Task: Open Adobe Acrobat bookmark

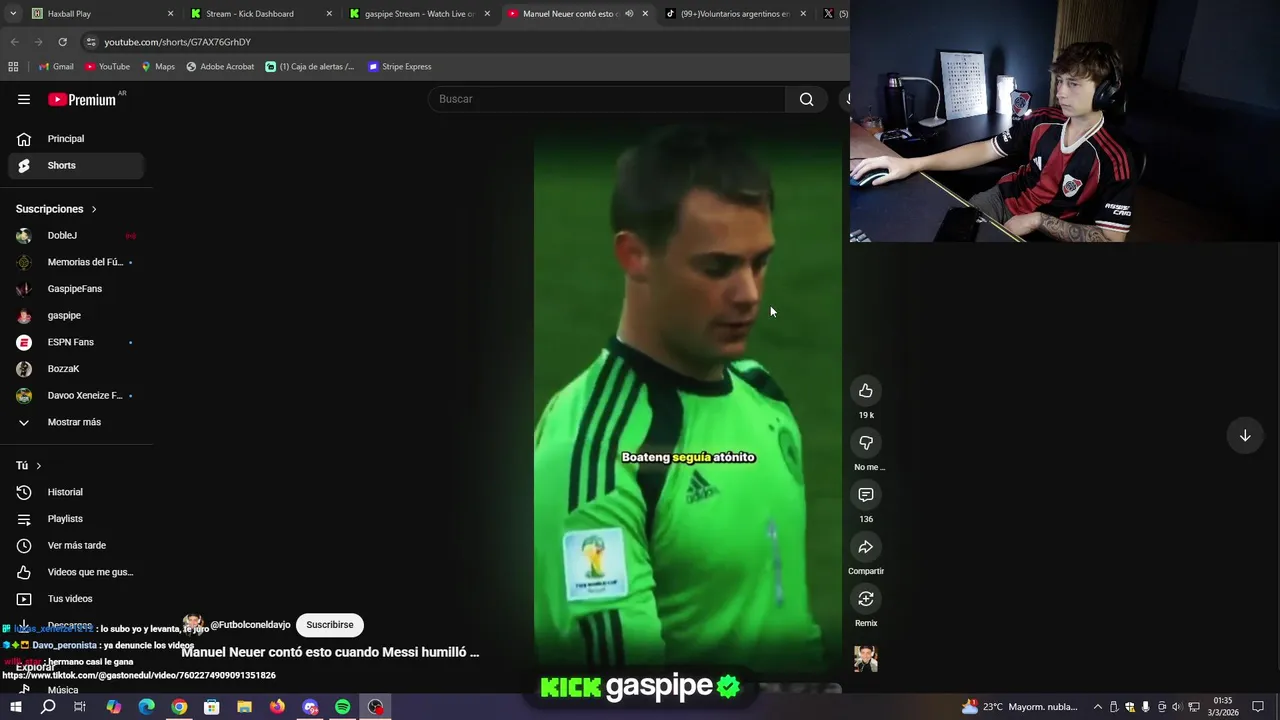Action: pyautogui.click(x=220, y=67)
